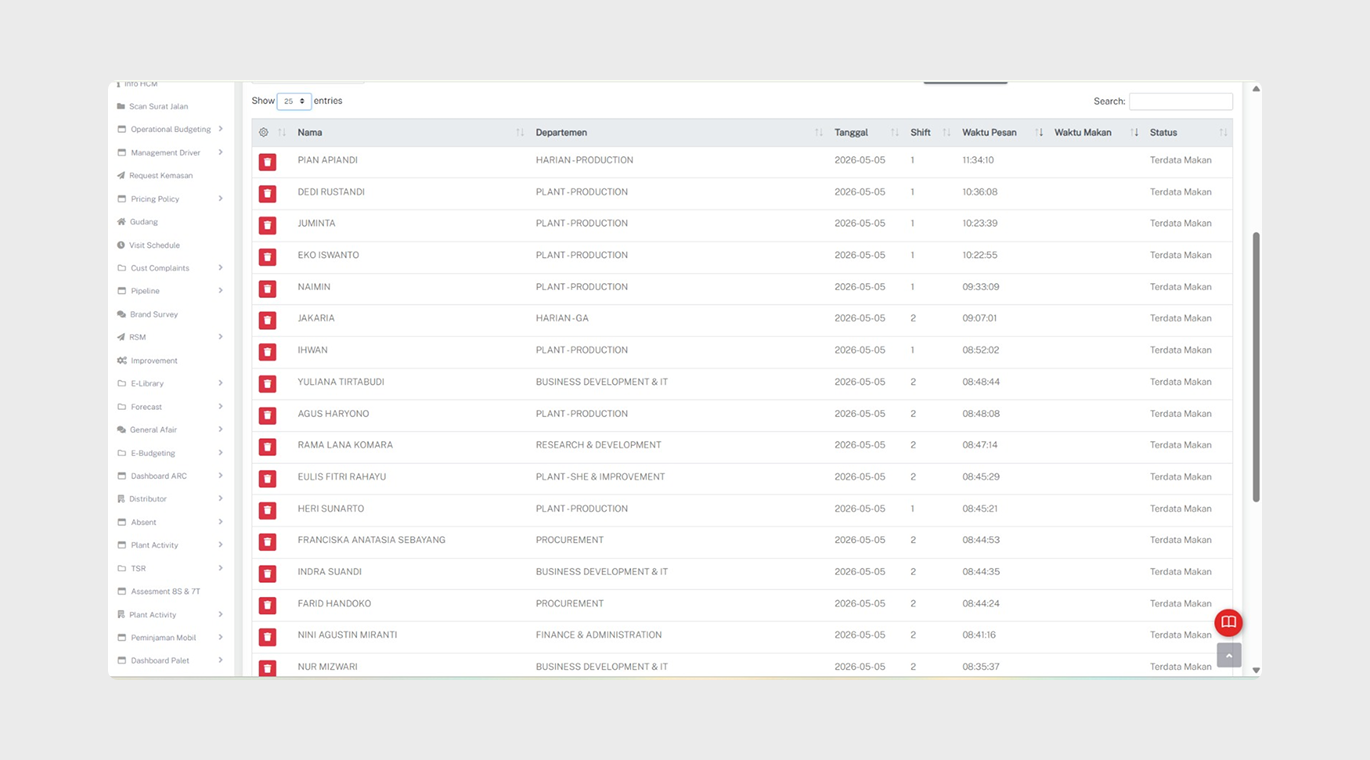Sort table by Nama column
This screenshot has height=760, width=1370.
click(x=410, y=132)
